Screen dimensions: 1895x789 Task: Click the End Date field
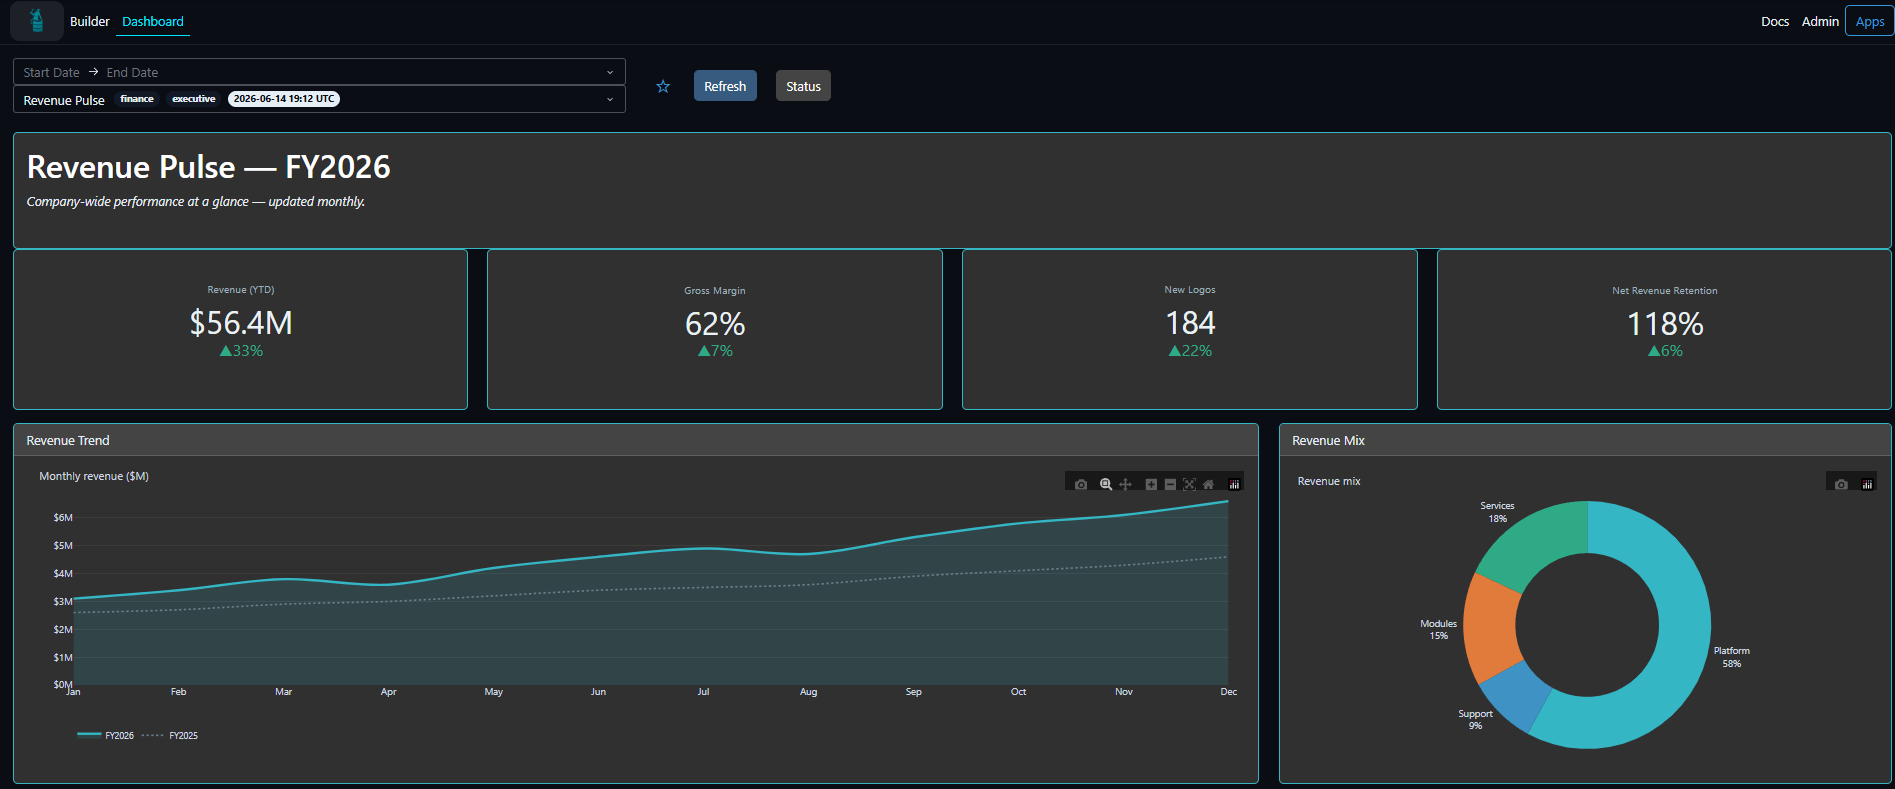tap(132, 72)
